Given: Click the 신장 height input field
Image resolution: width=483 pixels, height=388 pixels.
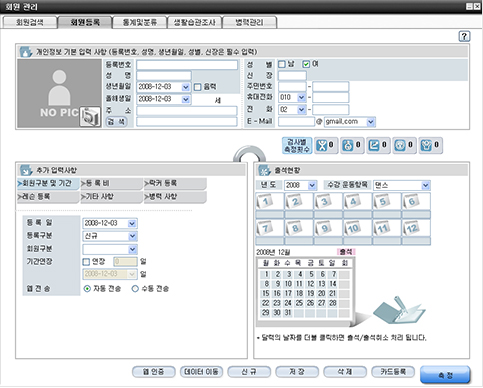Looking at the screenshot, I should pos(292,76).
